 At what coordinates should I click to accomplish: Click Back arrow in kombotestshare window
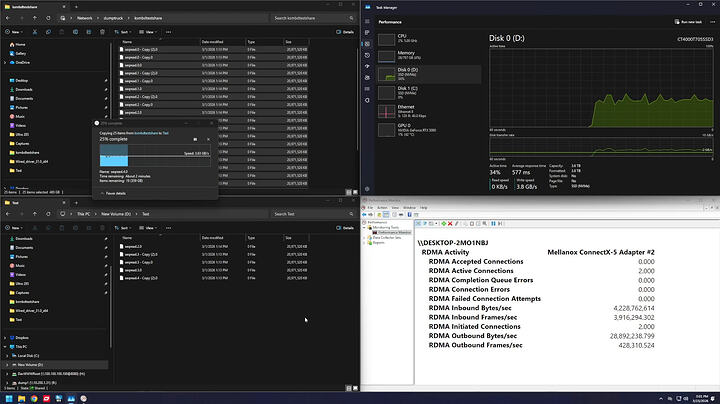point(8,18)
